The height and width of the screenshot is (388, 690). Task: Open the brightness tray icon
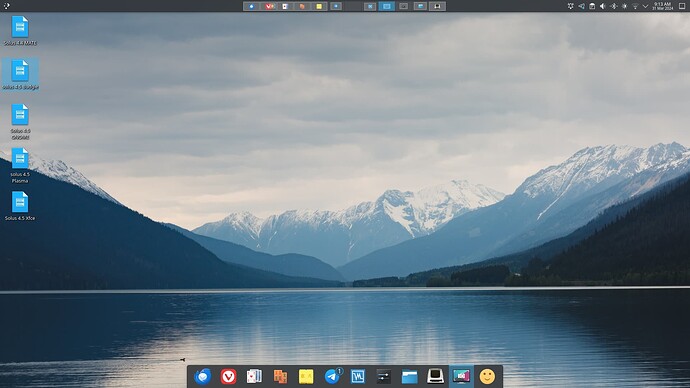tap(624, 6)
